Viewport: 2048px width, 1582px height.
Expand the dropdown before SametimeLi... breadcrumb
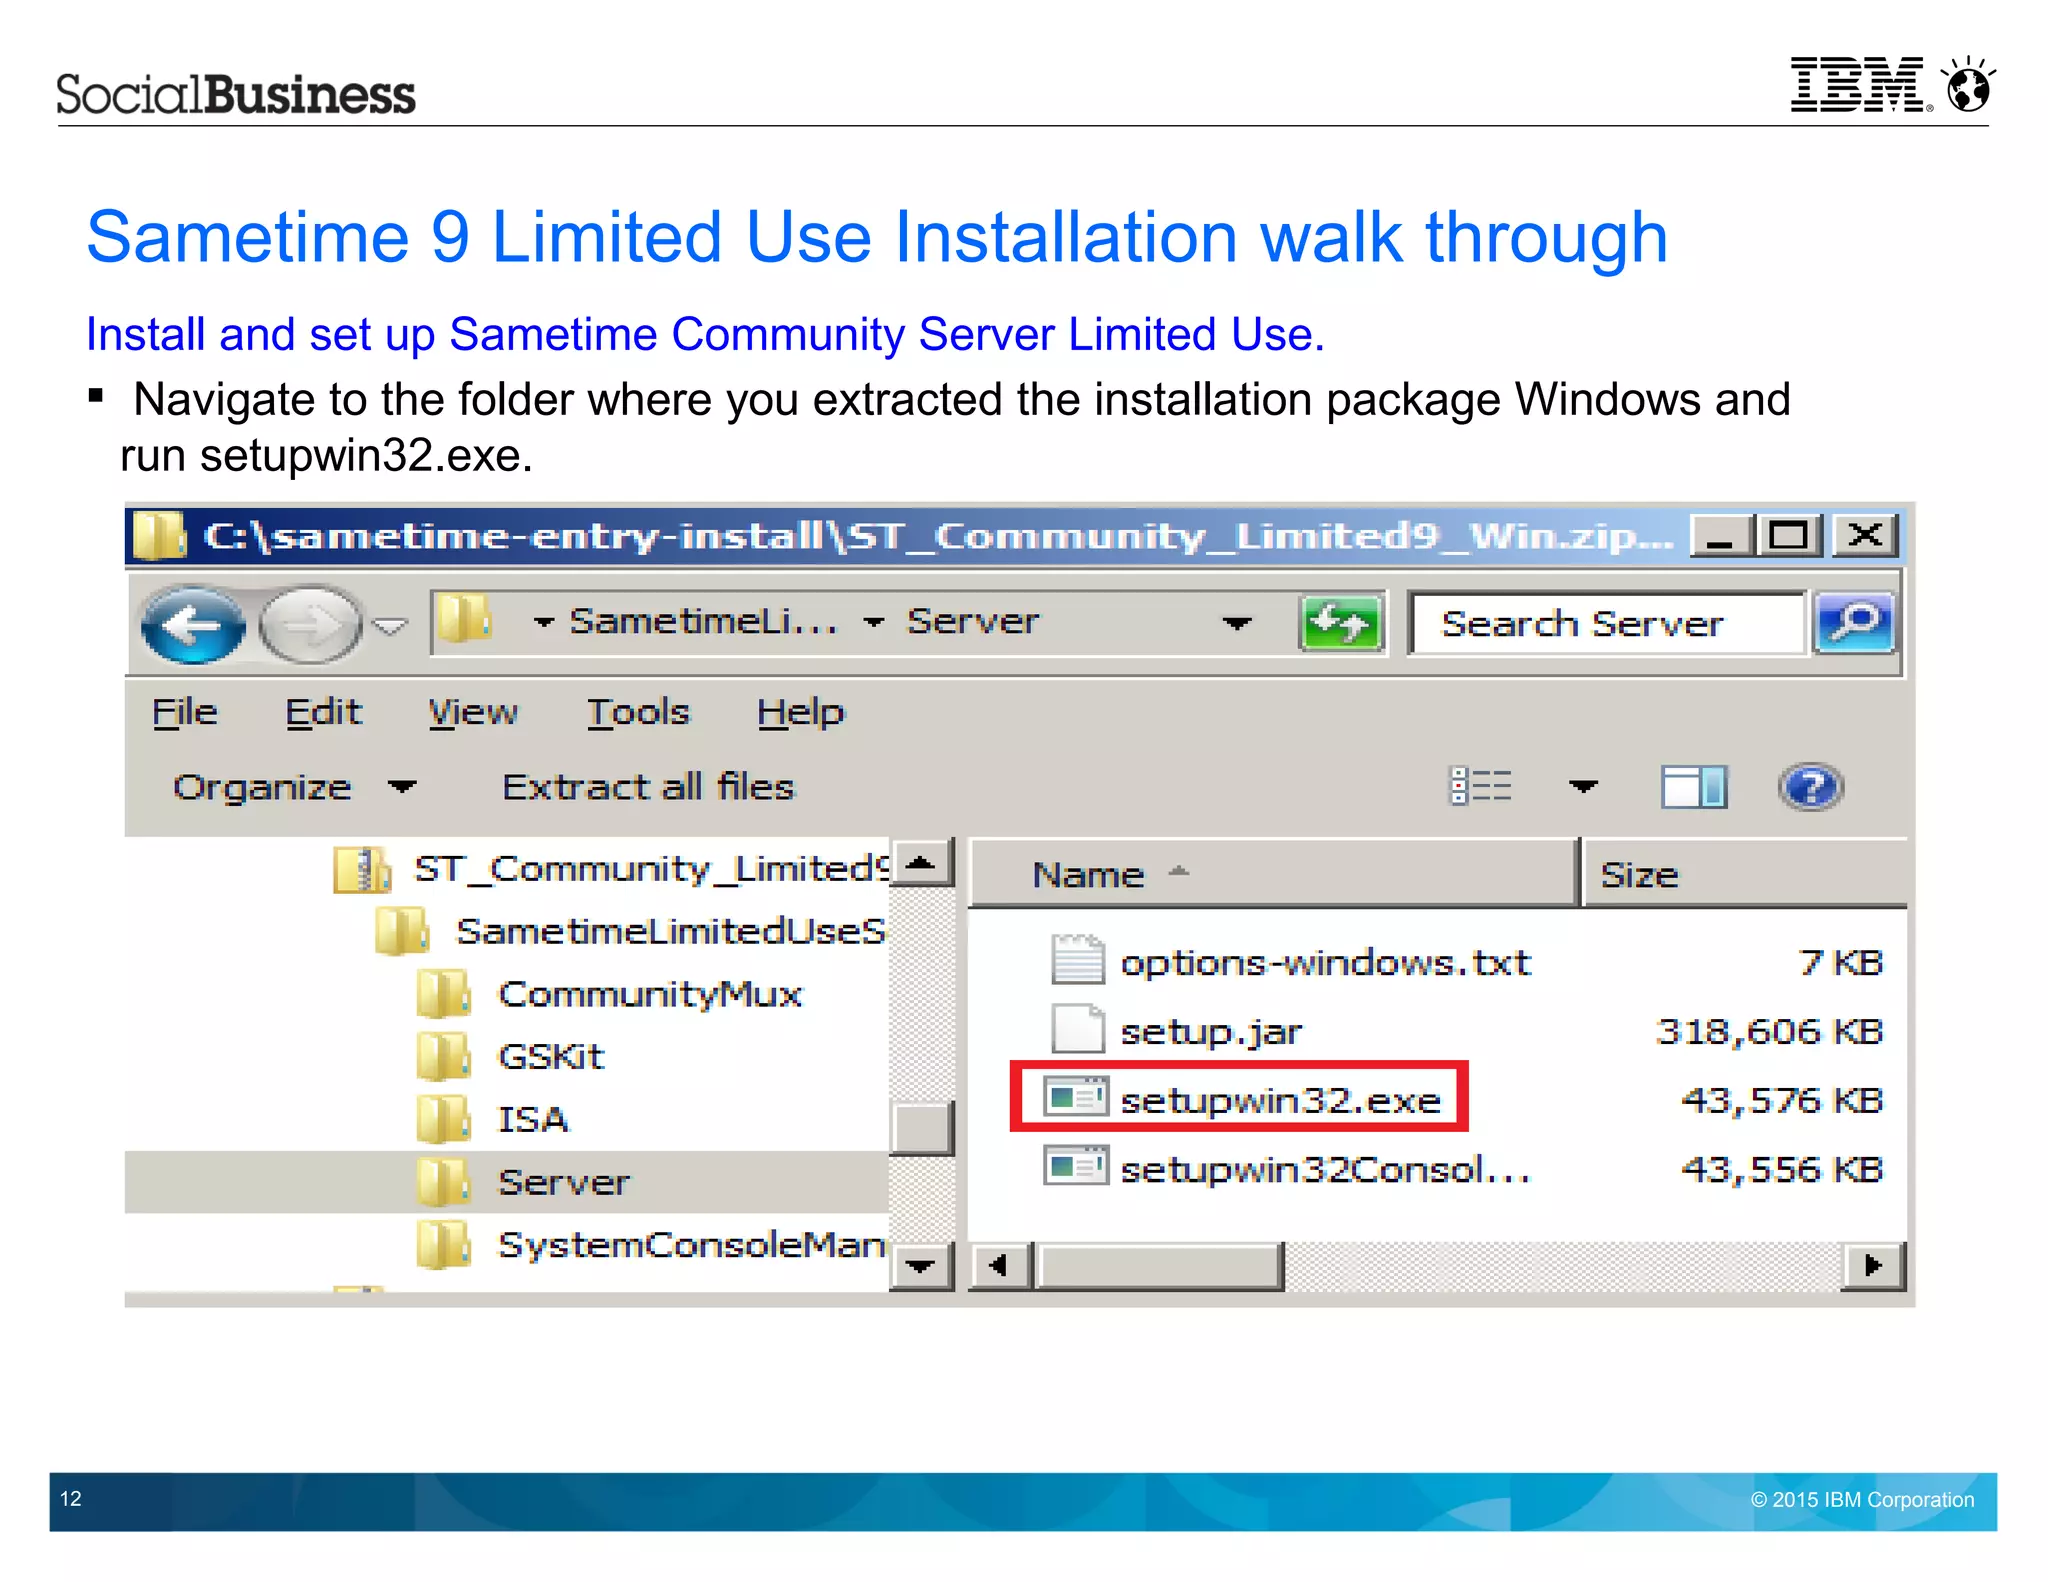pyautogui.click(x=543, y=622)
